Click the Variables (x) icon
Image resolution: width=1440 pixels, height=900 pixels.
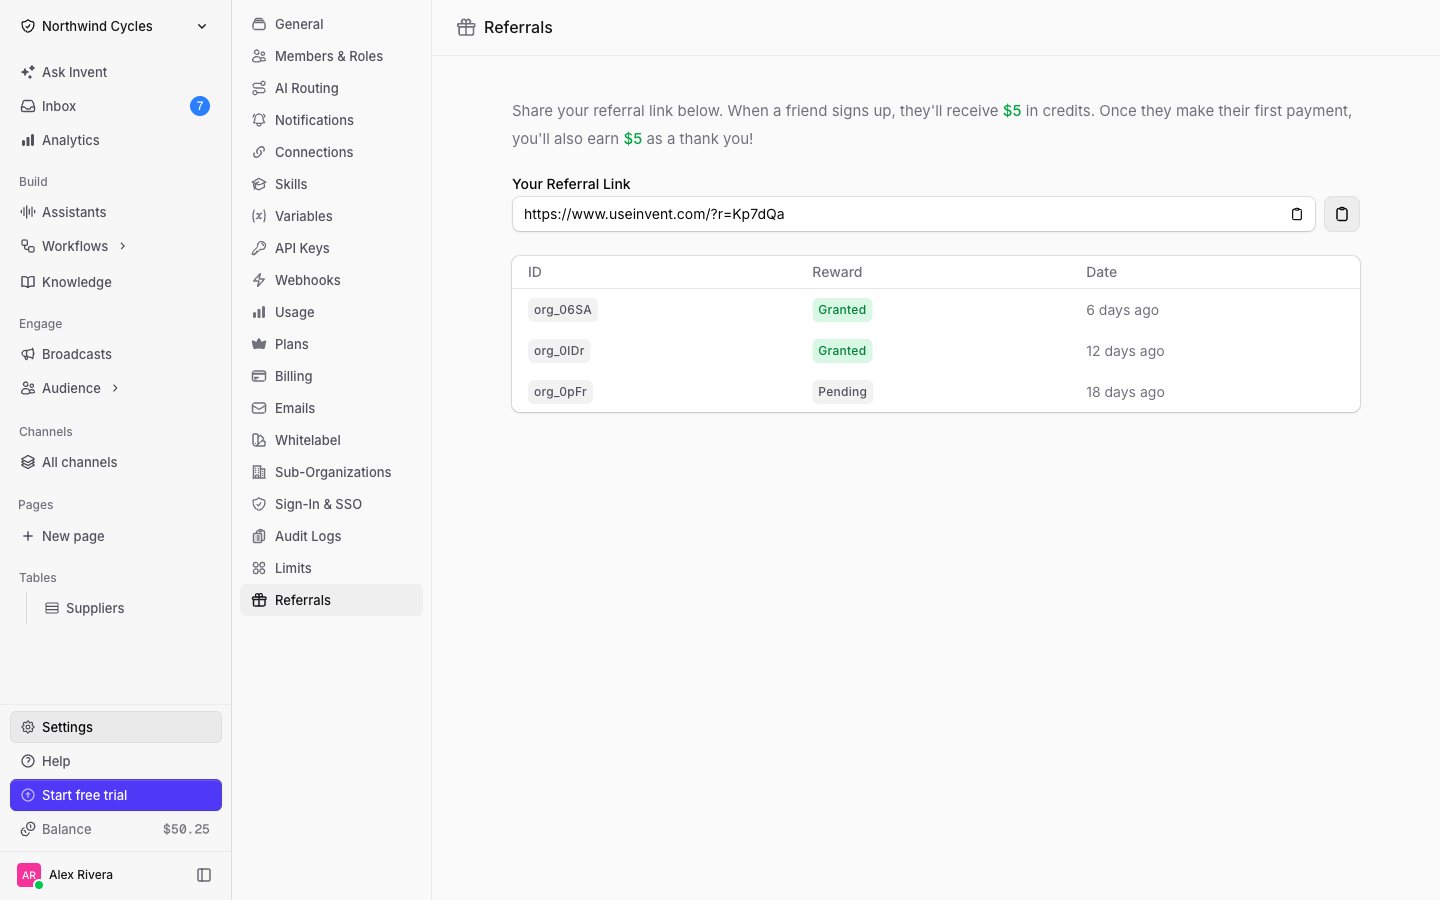(x=259, y=216)
